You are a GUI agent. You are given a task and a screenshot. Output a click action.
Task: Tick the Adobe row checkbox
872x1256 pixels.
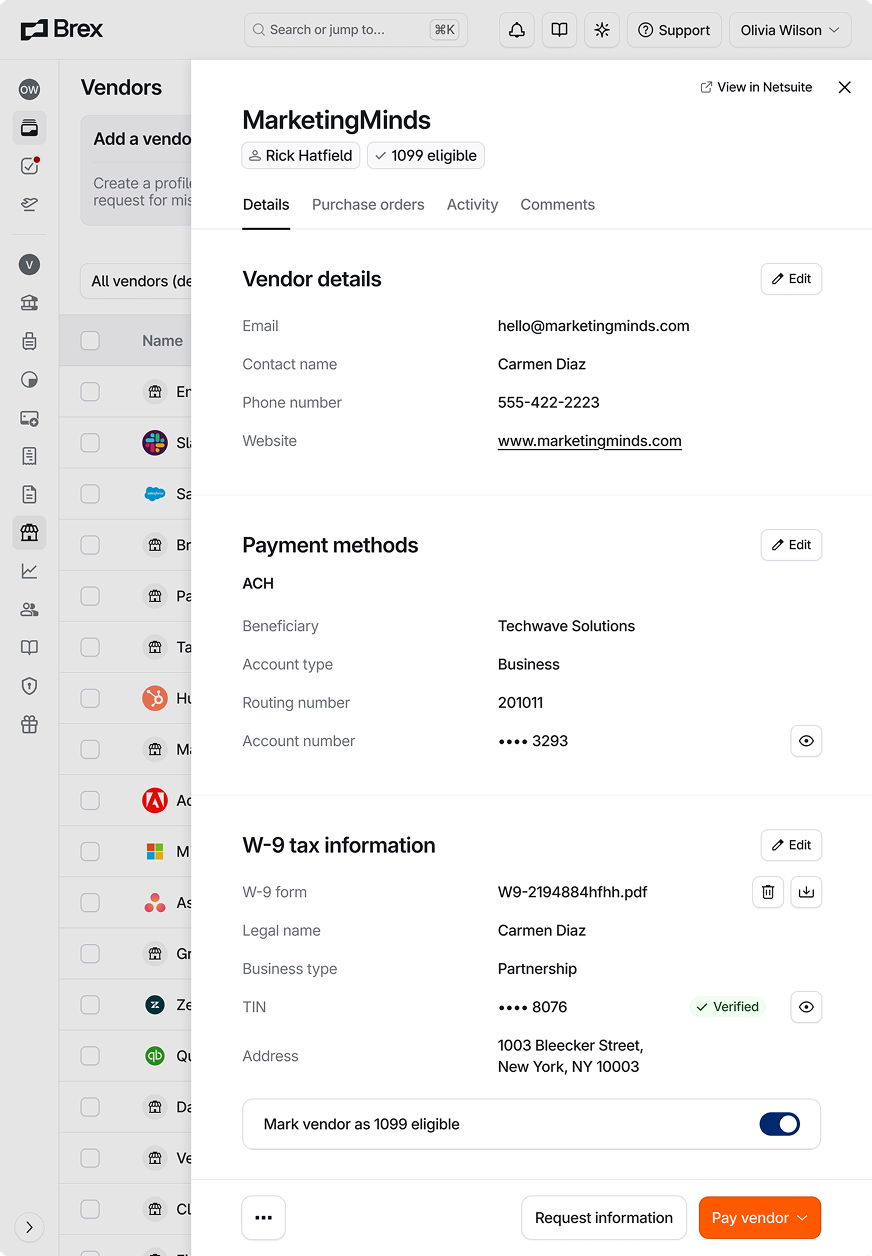[x=90, y=800]
